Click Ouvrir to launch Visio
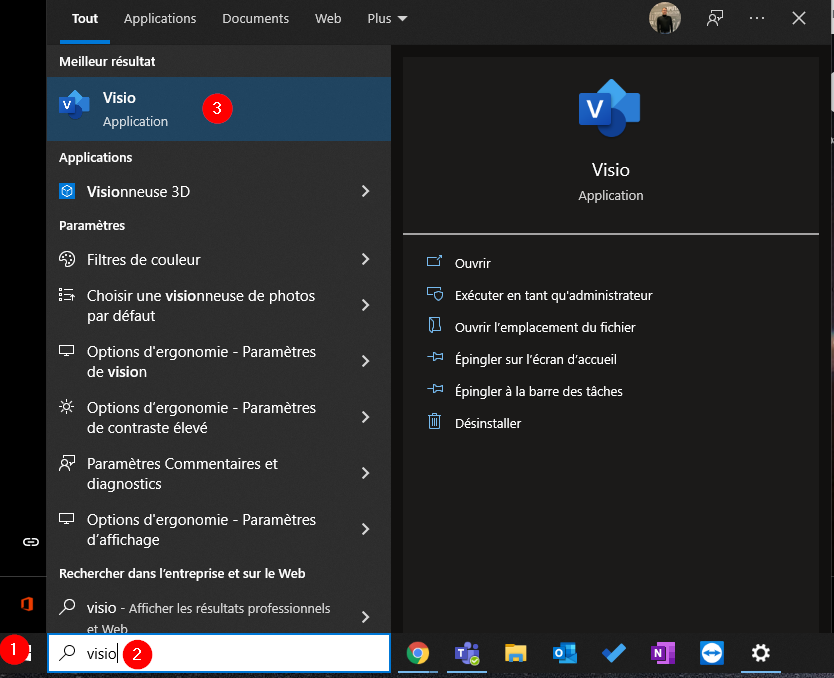 pyautogui.click(x=473, y=263)
